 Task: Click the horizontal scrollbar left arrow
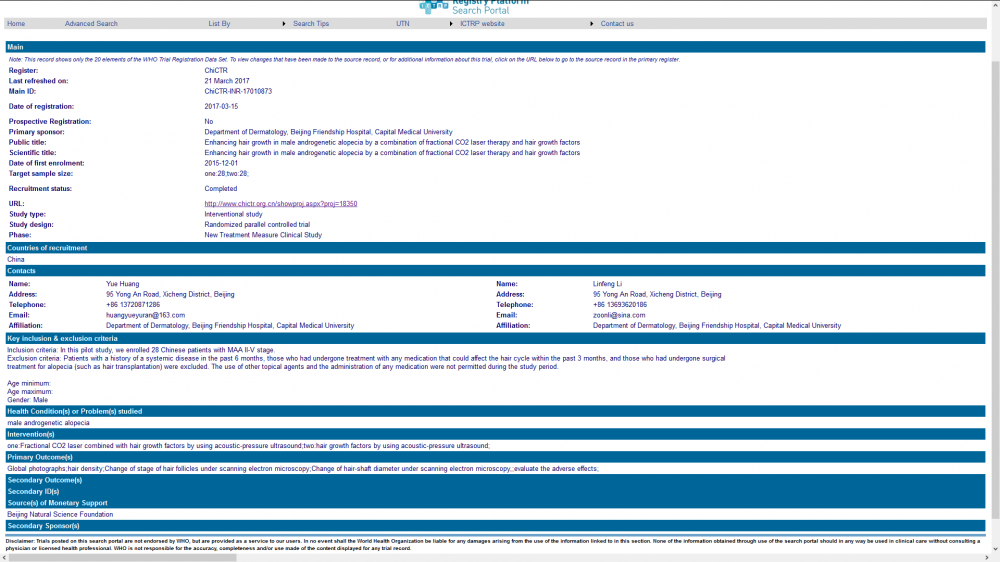coord(5,557)
